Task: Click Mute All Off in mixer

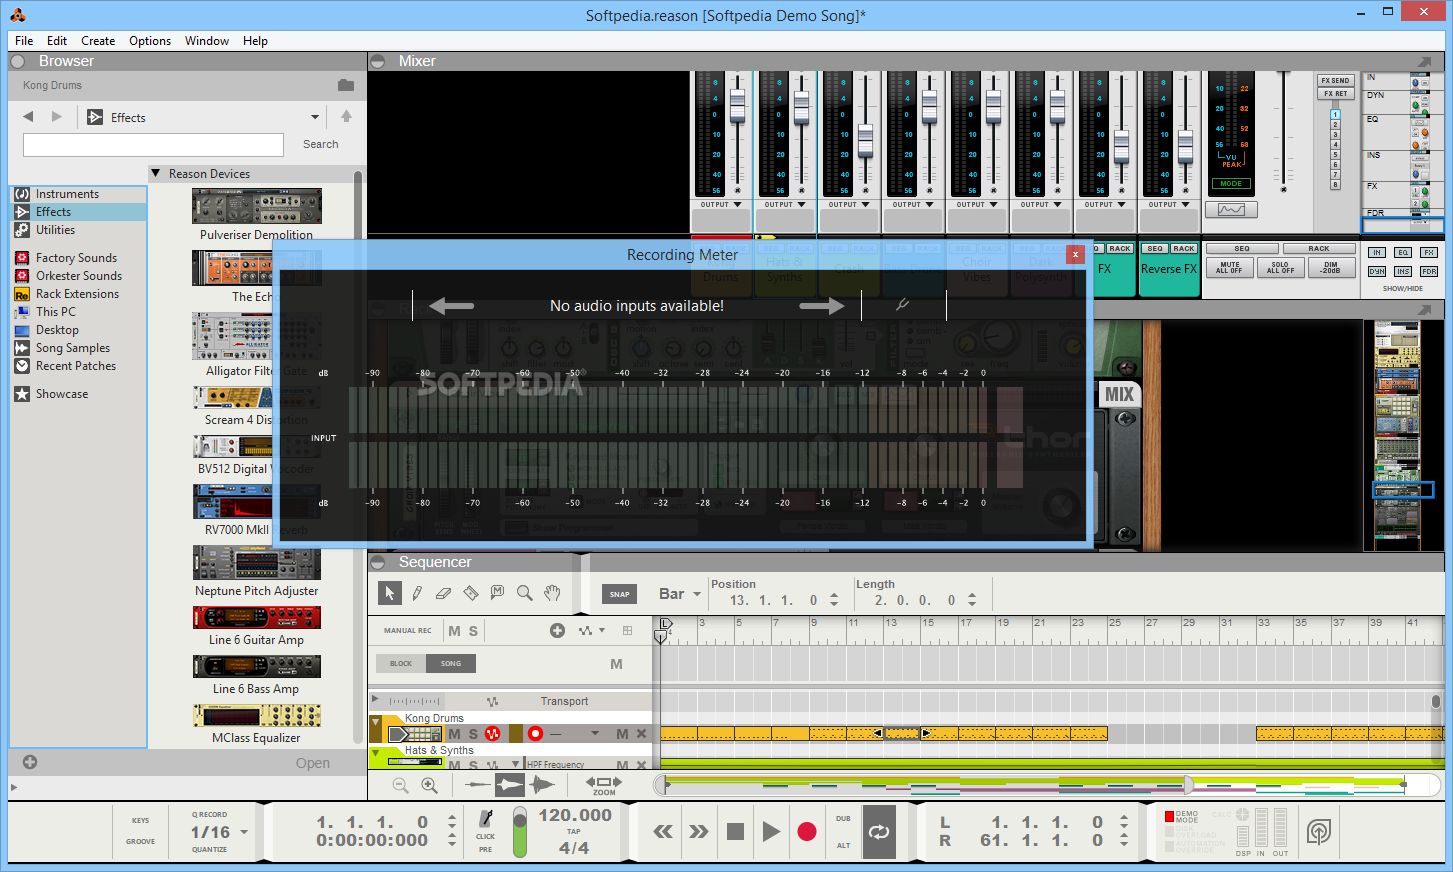Action: [1230, 268]
